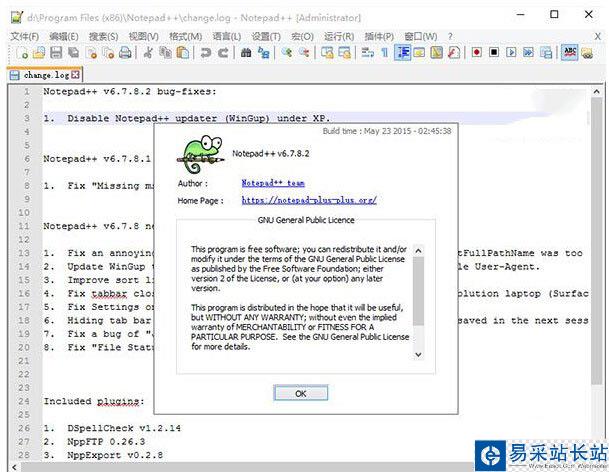Open the 视图(V) menu
Viewport: 609px width, 472px height.
[x=144, y=37]
